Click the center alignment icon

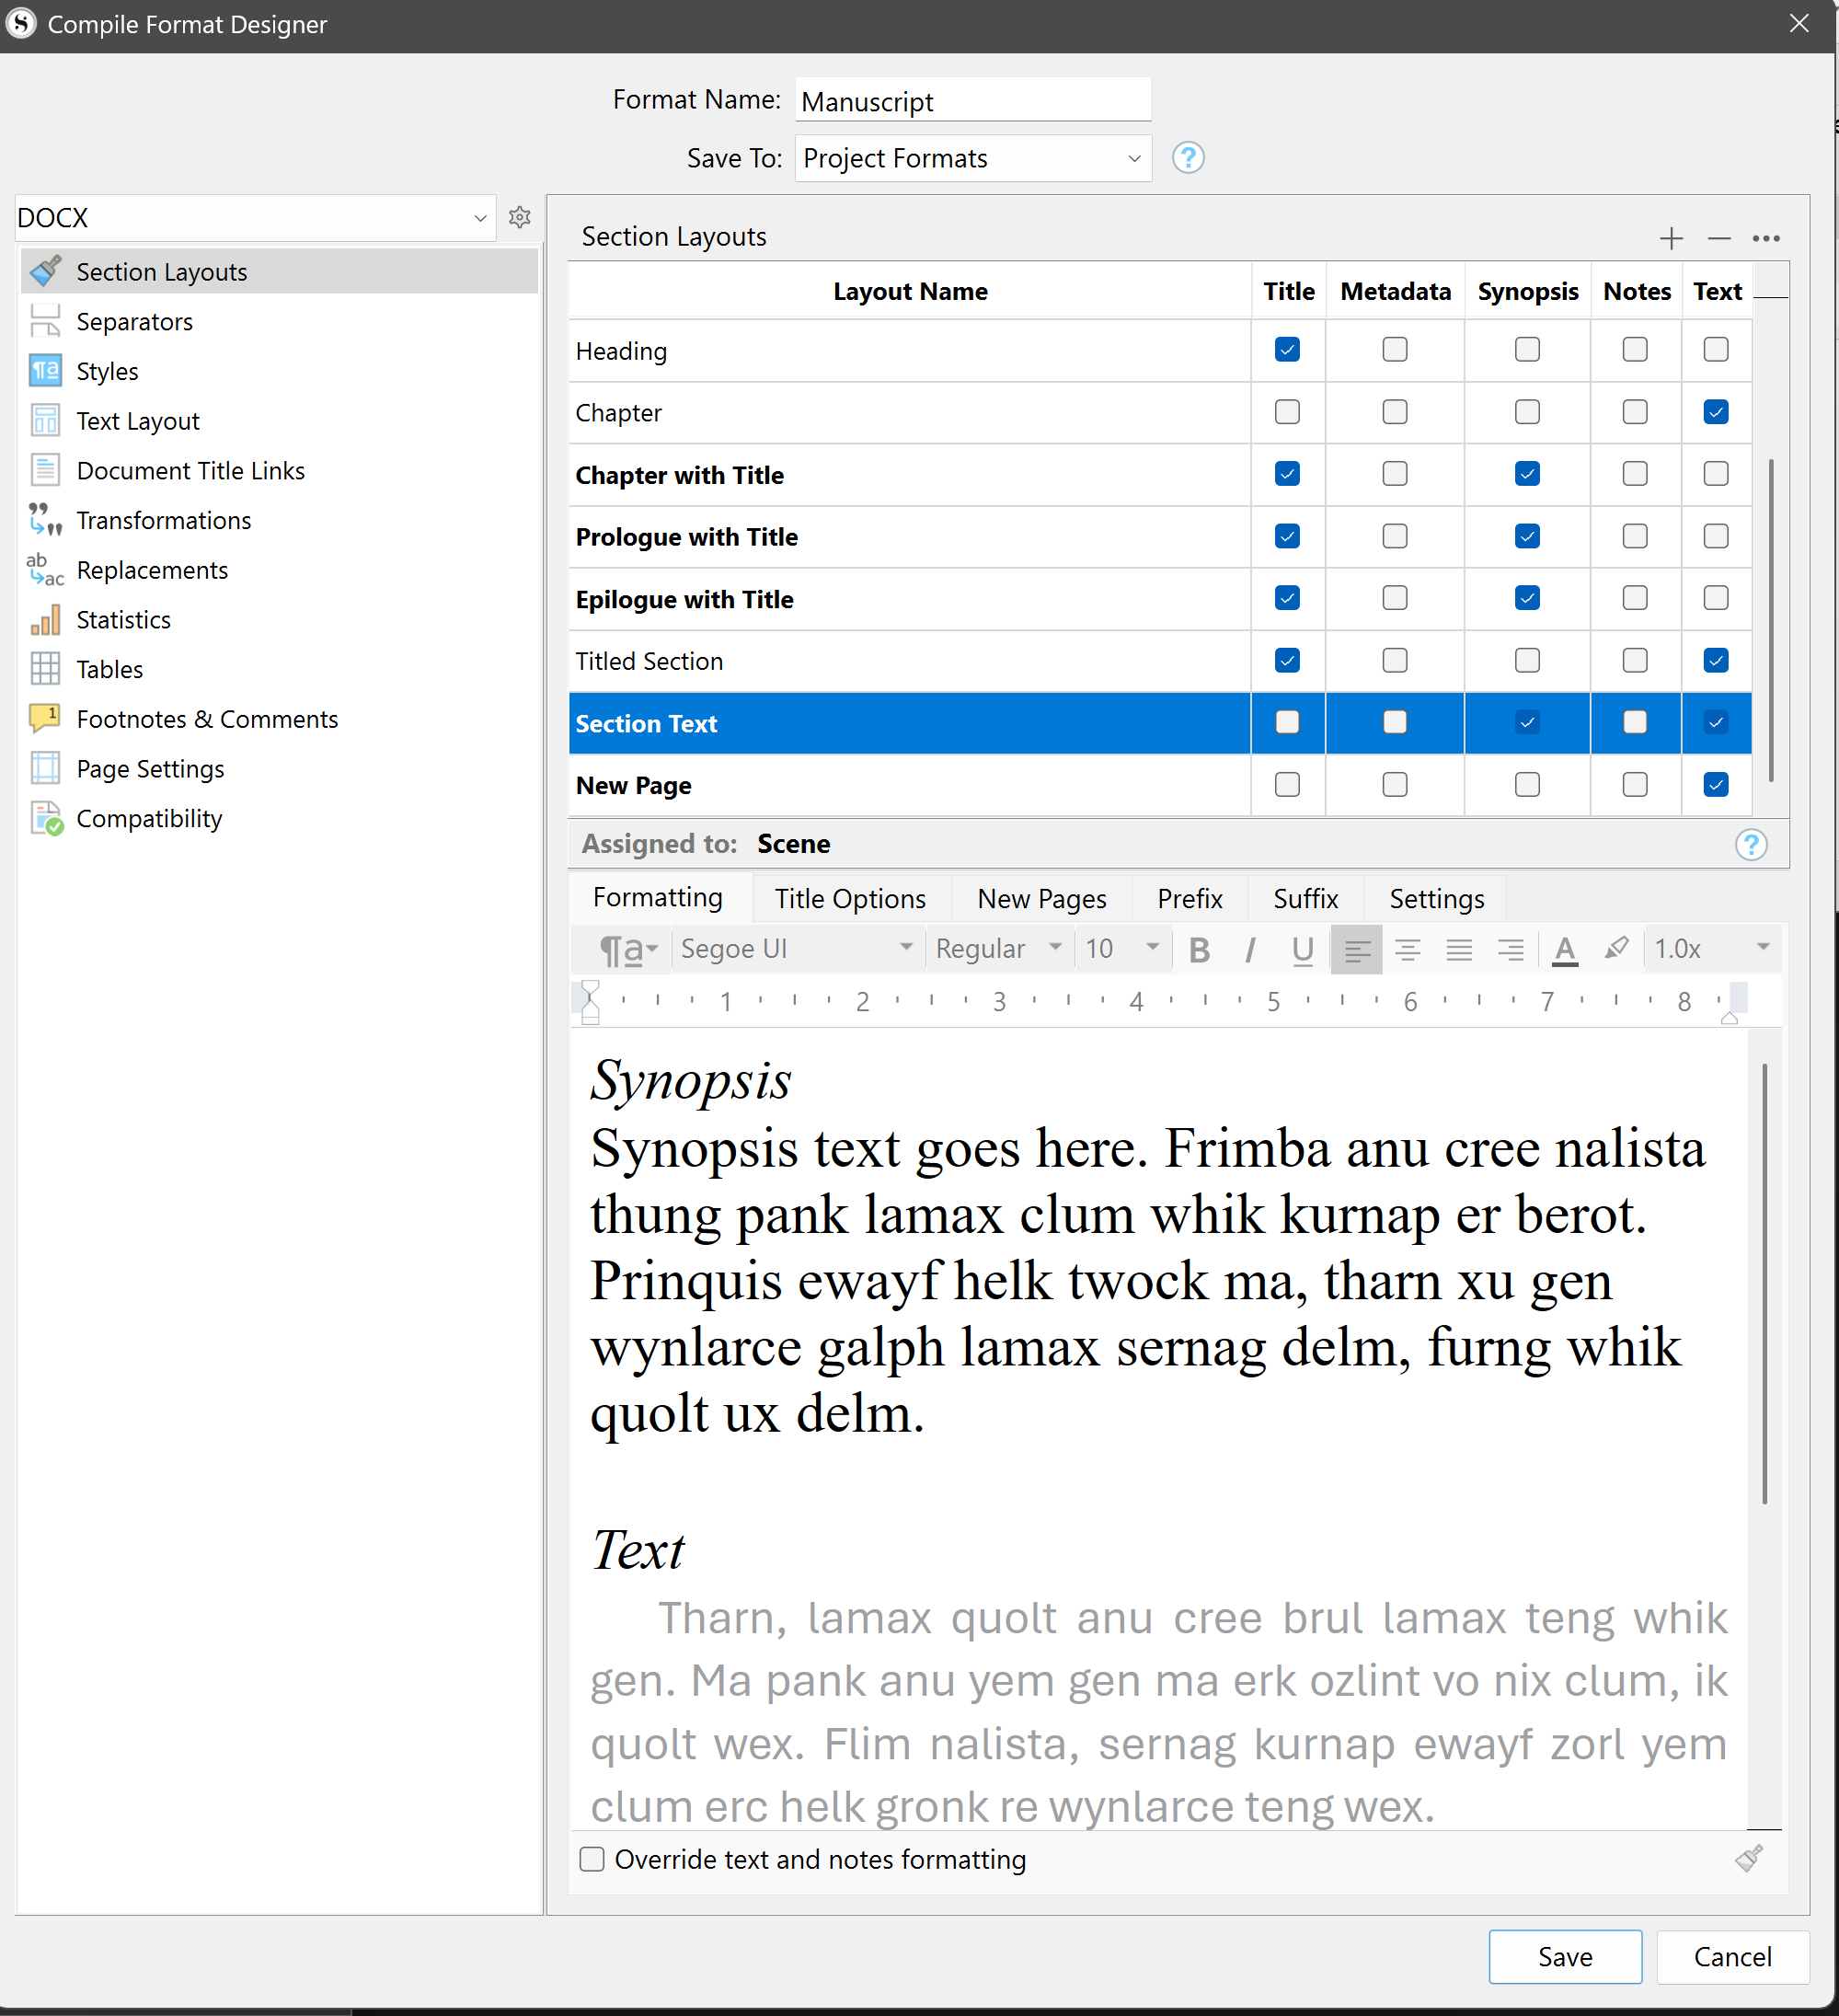point(1407,949)
